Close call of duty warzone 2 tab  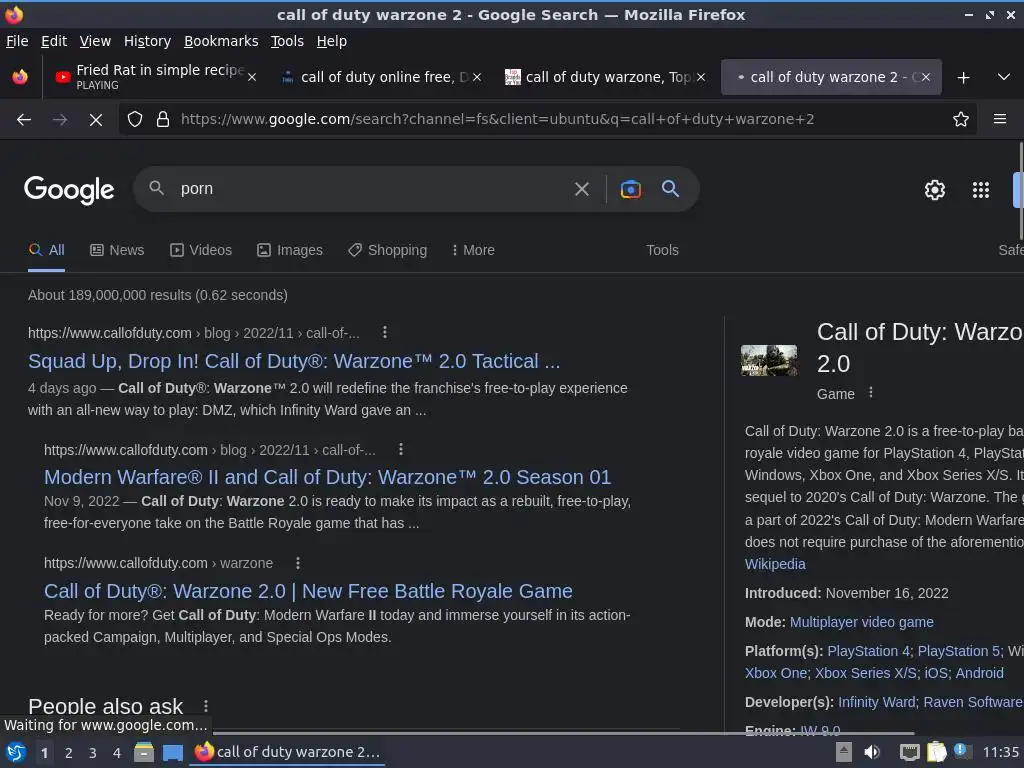point(926,77)
